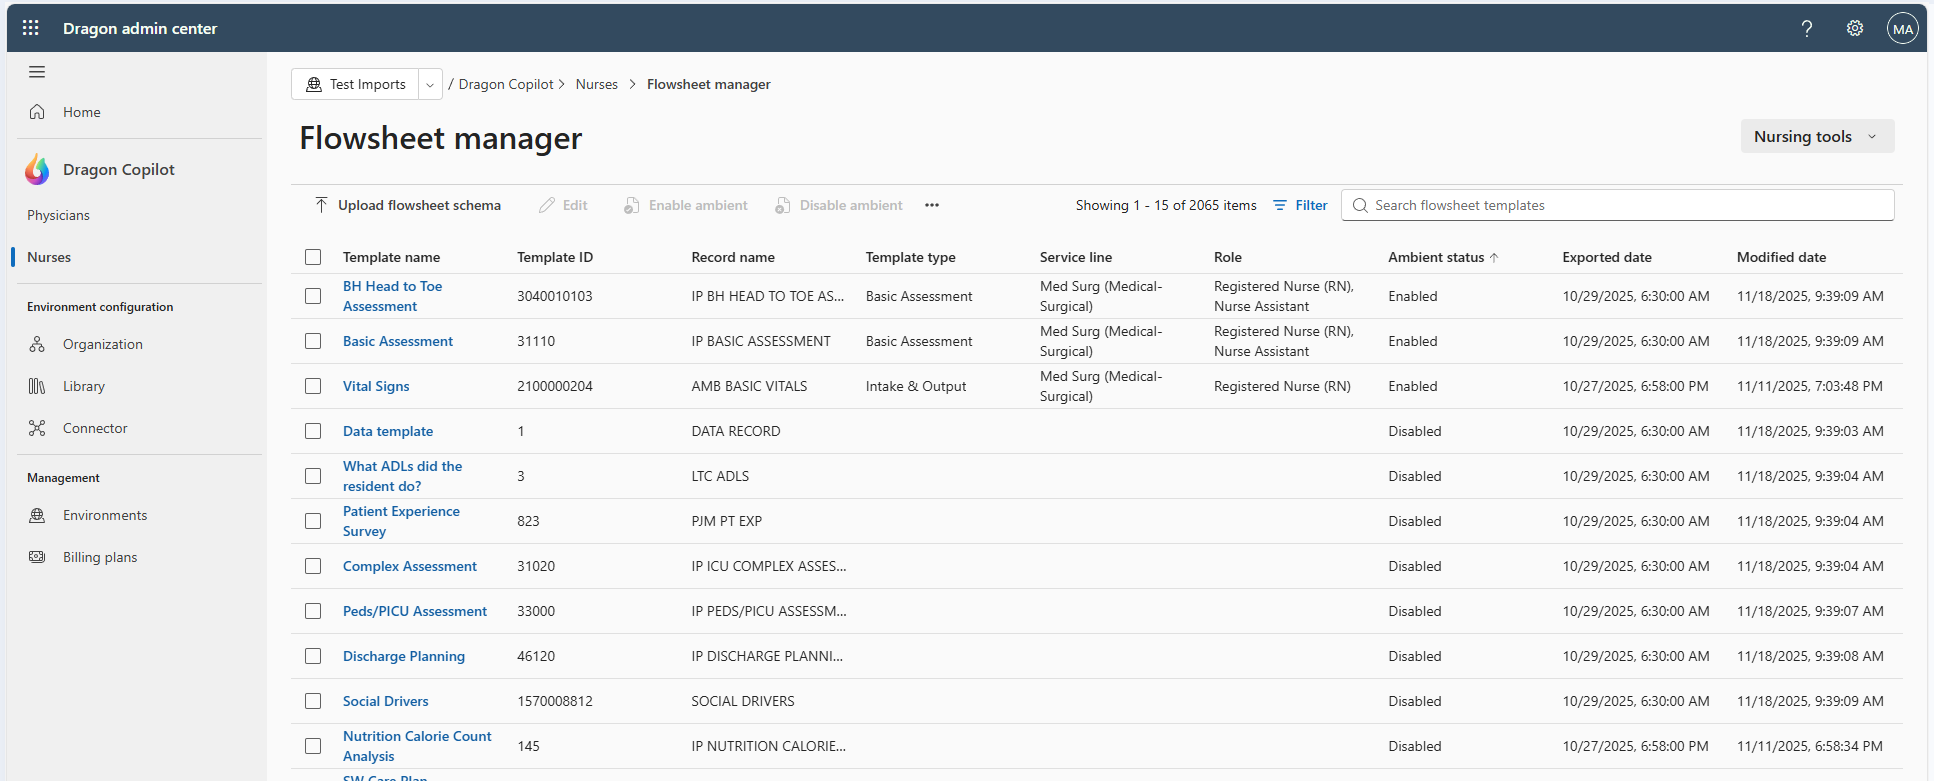This screenshot has height=781, width=1934.
Task: Check the What ADLs row checkbox
Action: tap(313, 476)
